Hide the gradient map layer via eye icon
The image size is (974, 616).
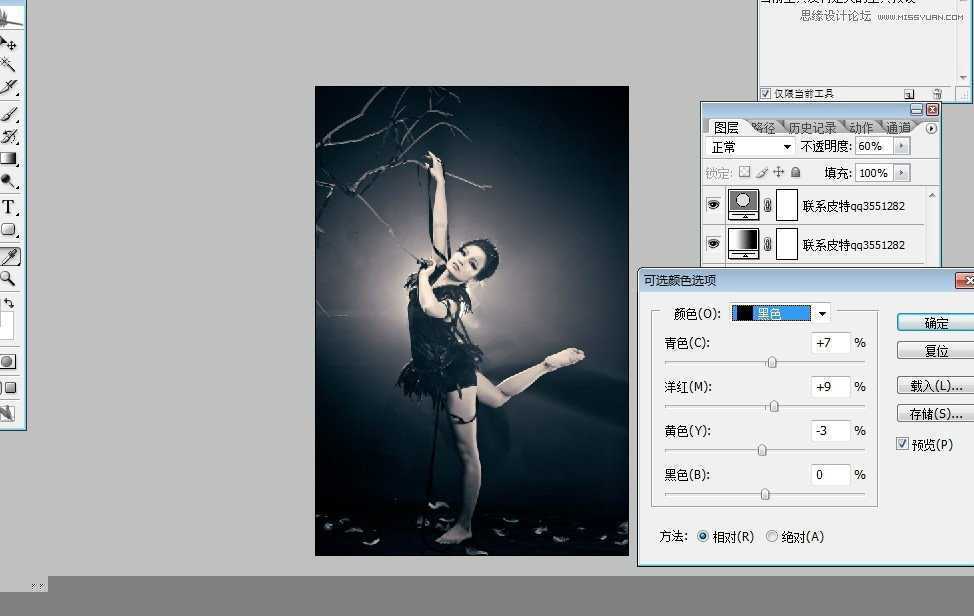(x=713, y=243)
